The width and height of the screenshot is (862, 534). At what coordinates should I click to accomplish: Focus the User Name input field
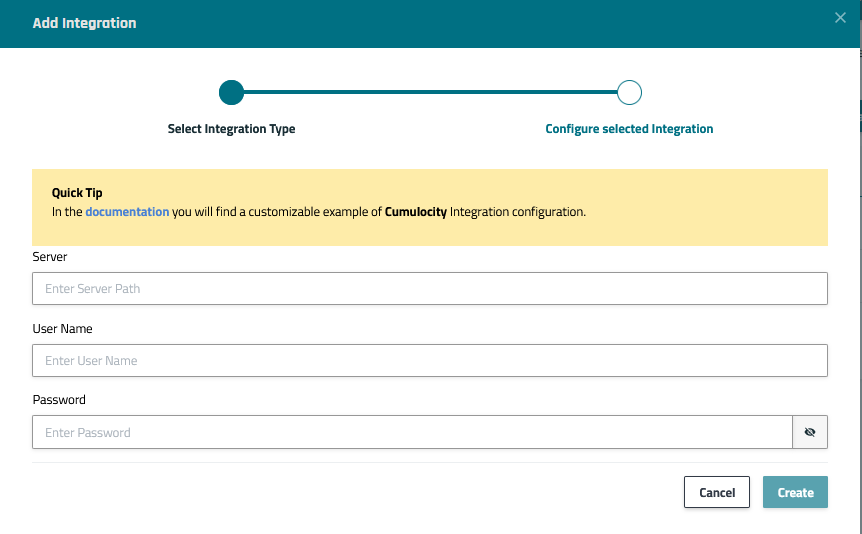[430, 361]
